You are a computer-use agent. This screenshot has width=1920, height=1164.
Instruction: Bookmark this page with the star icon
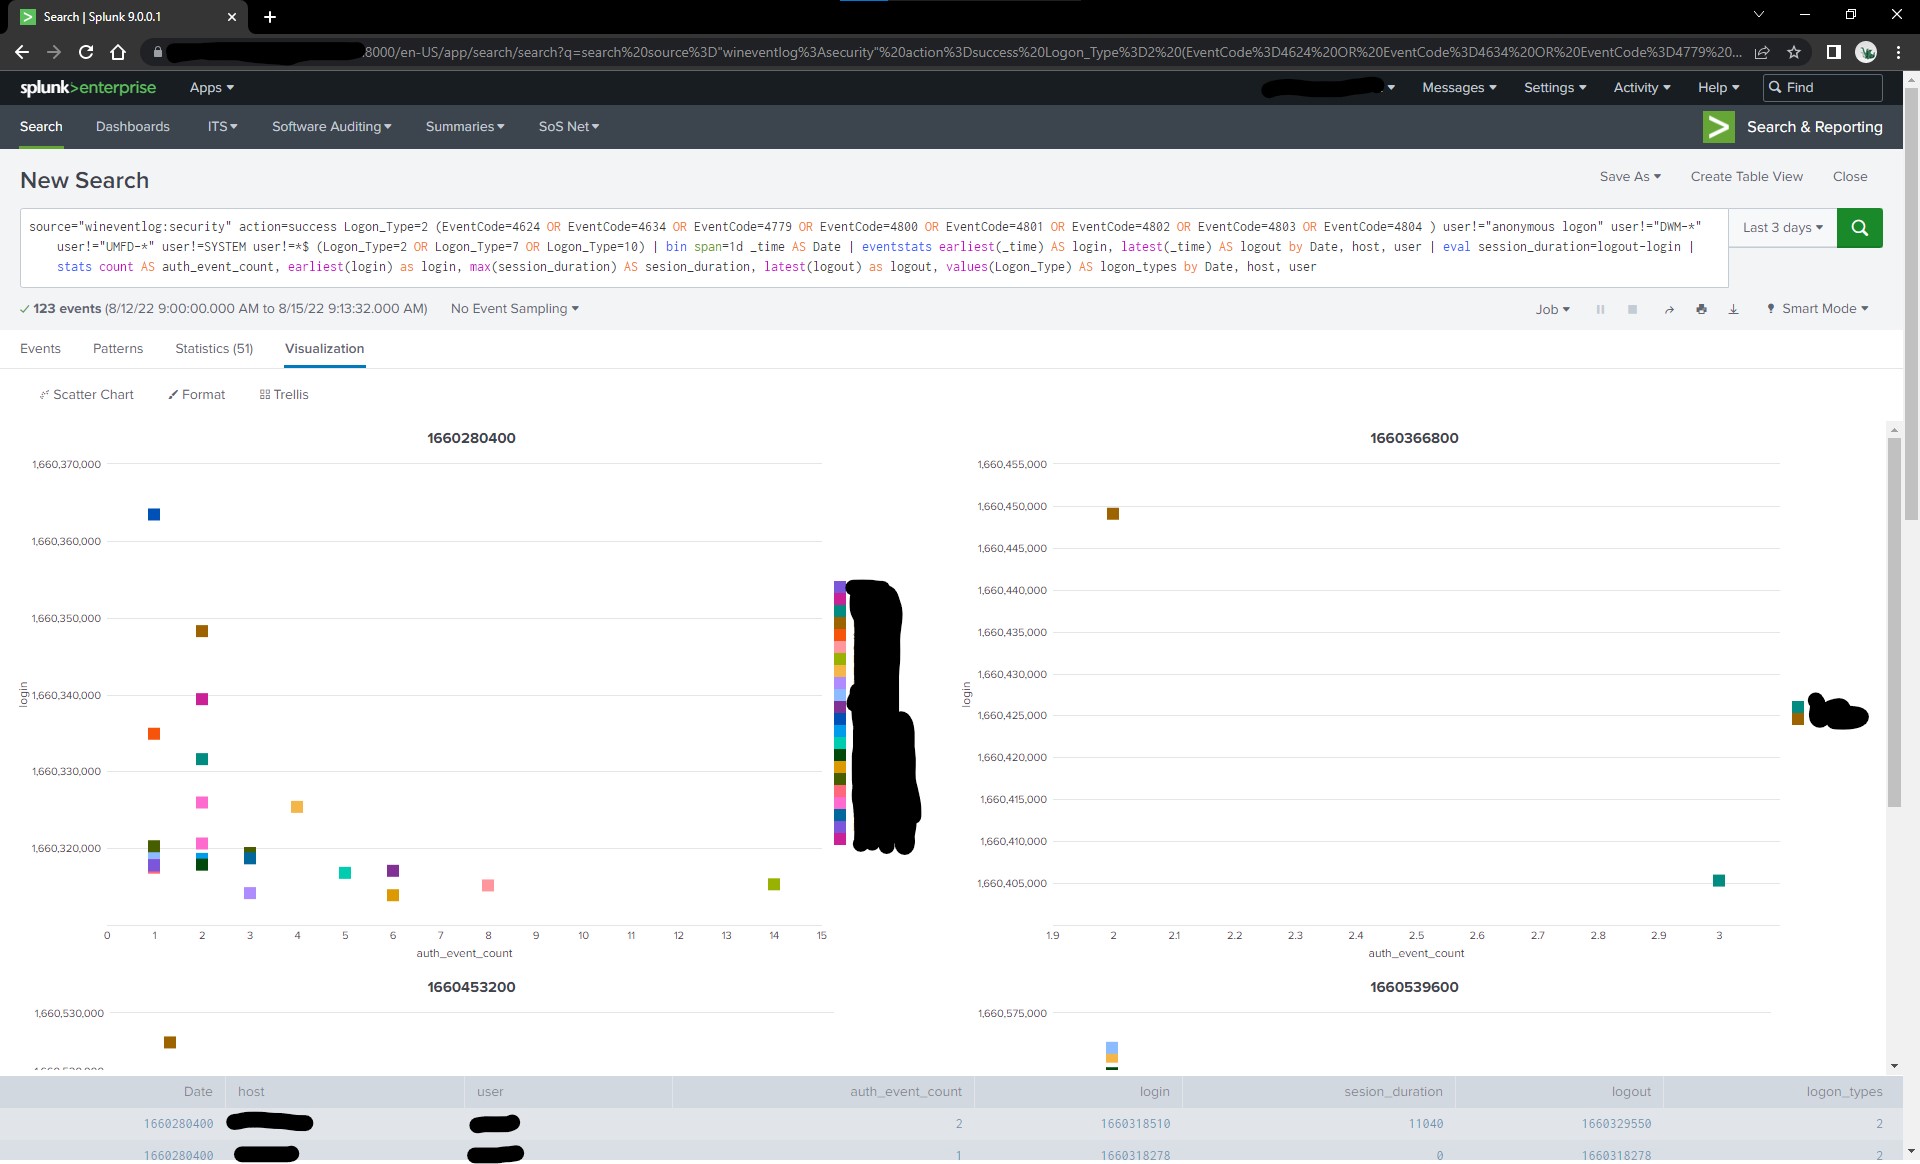coord(1794,52)
